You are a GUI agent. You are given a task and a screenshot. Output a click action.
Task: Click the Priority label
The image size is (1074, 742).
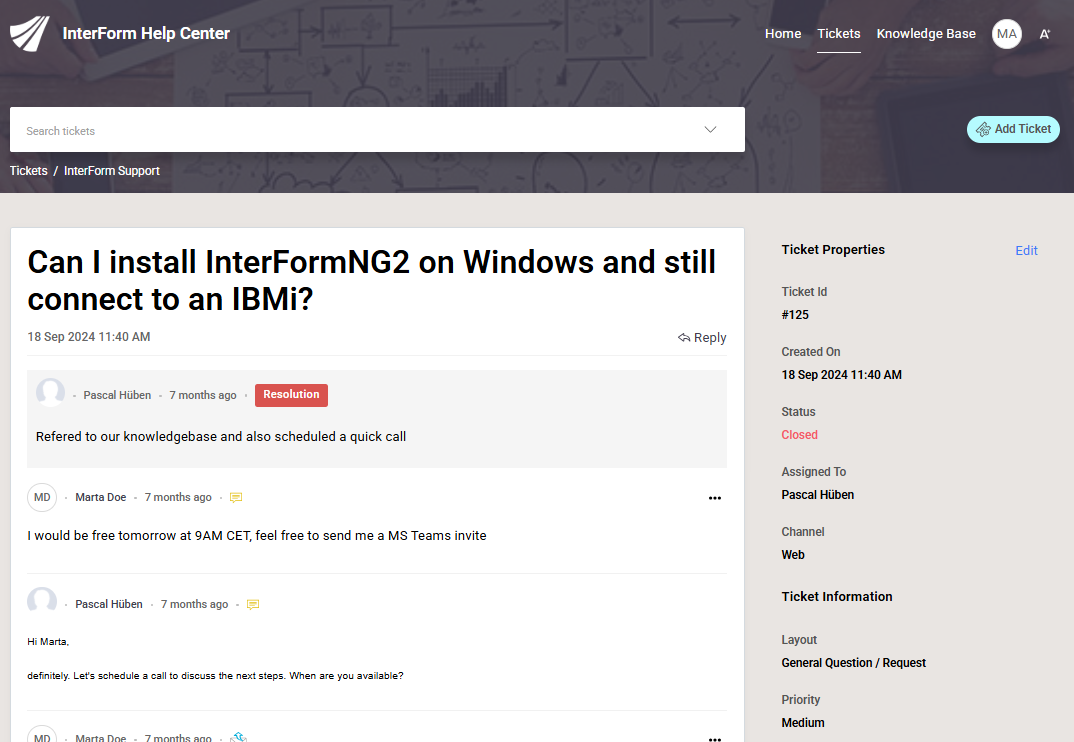[x=801, y=700]
